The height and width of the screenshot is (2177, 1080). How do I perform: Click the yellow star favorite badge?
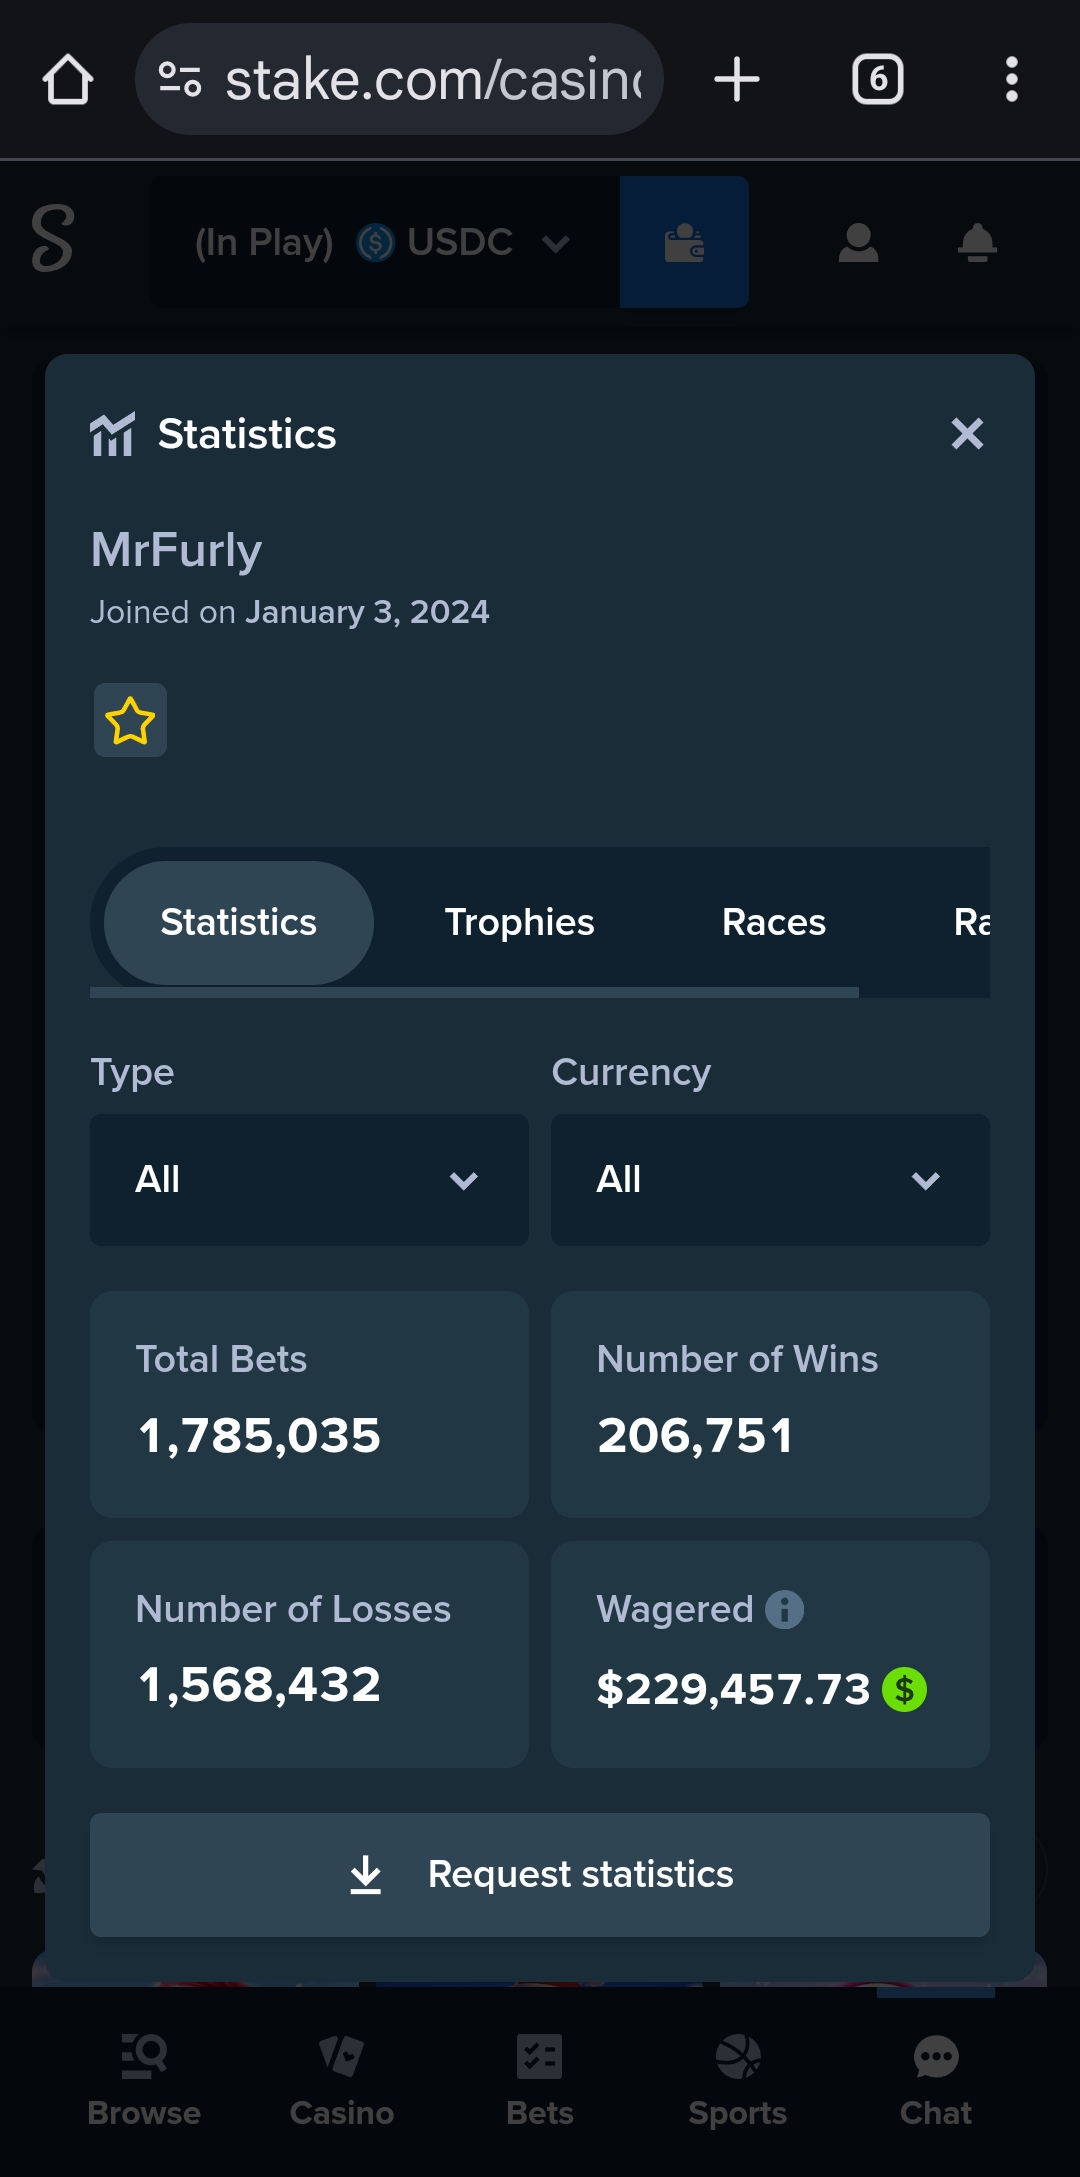point(130,720)
